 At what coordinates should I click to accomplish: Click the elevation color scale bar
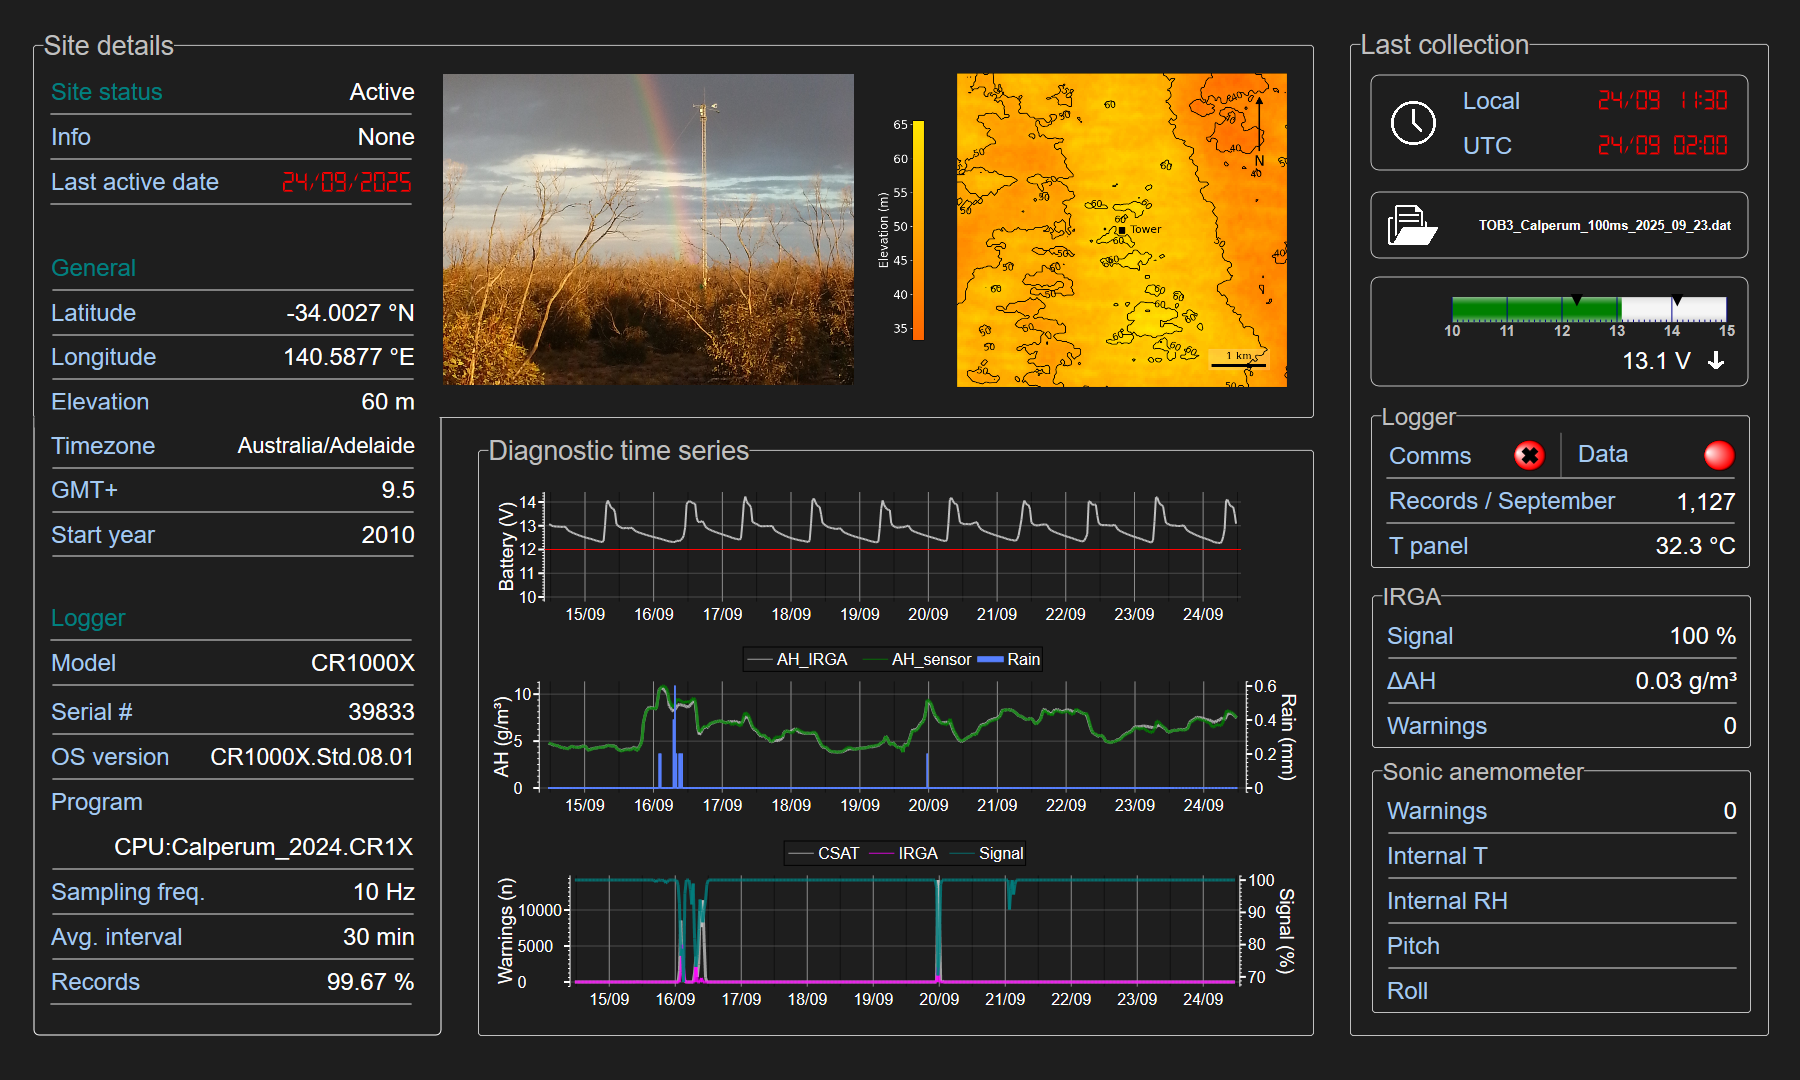coord(918,230)
